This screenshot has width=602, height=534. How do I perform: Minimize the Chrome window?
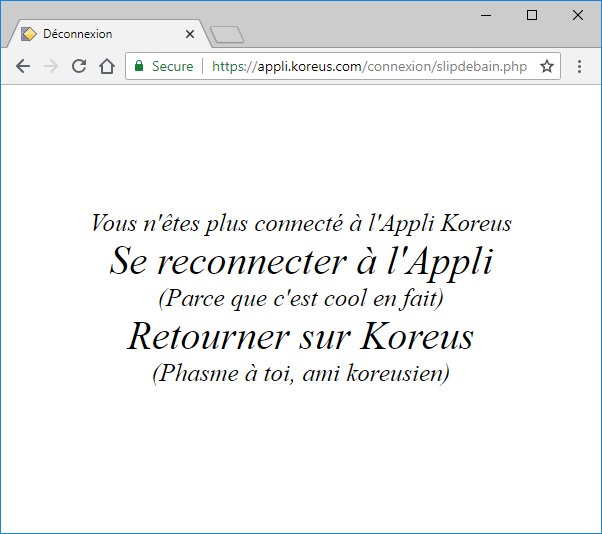pos(486,14)
